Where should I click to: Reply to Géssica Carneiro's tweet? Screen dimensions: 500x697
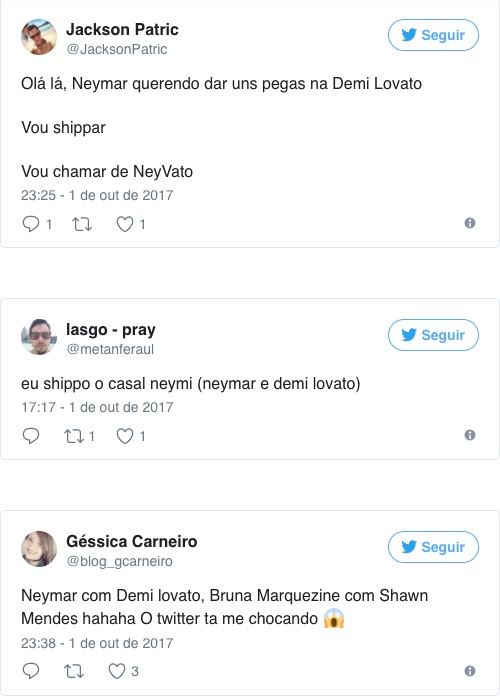(x=31, y=671)
